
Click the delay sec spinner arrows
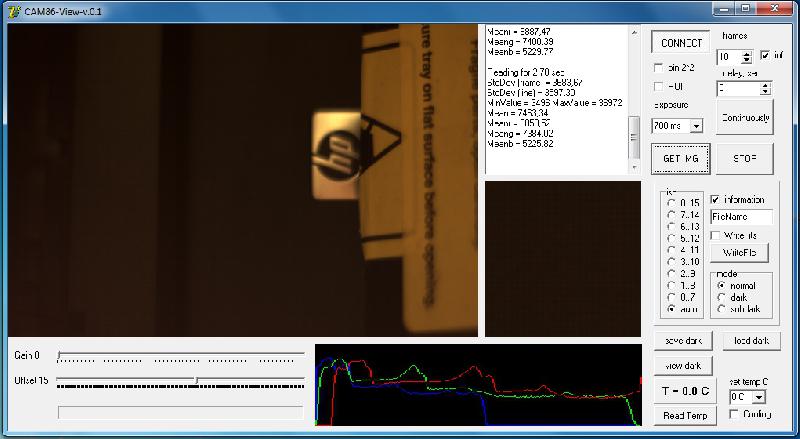765,89
